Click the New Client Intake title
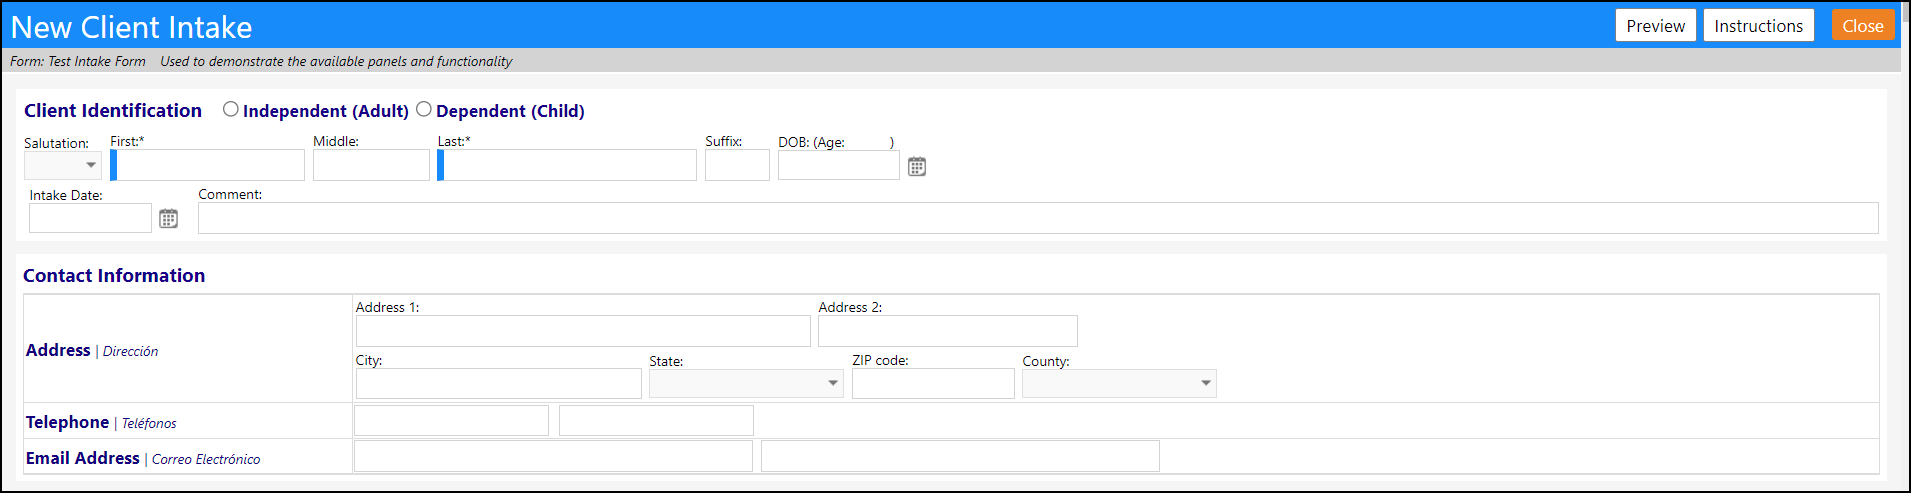 (x=131, y=27)
